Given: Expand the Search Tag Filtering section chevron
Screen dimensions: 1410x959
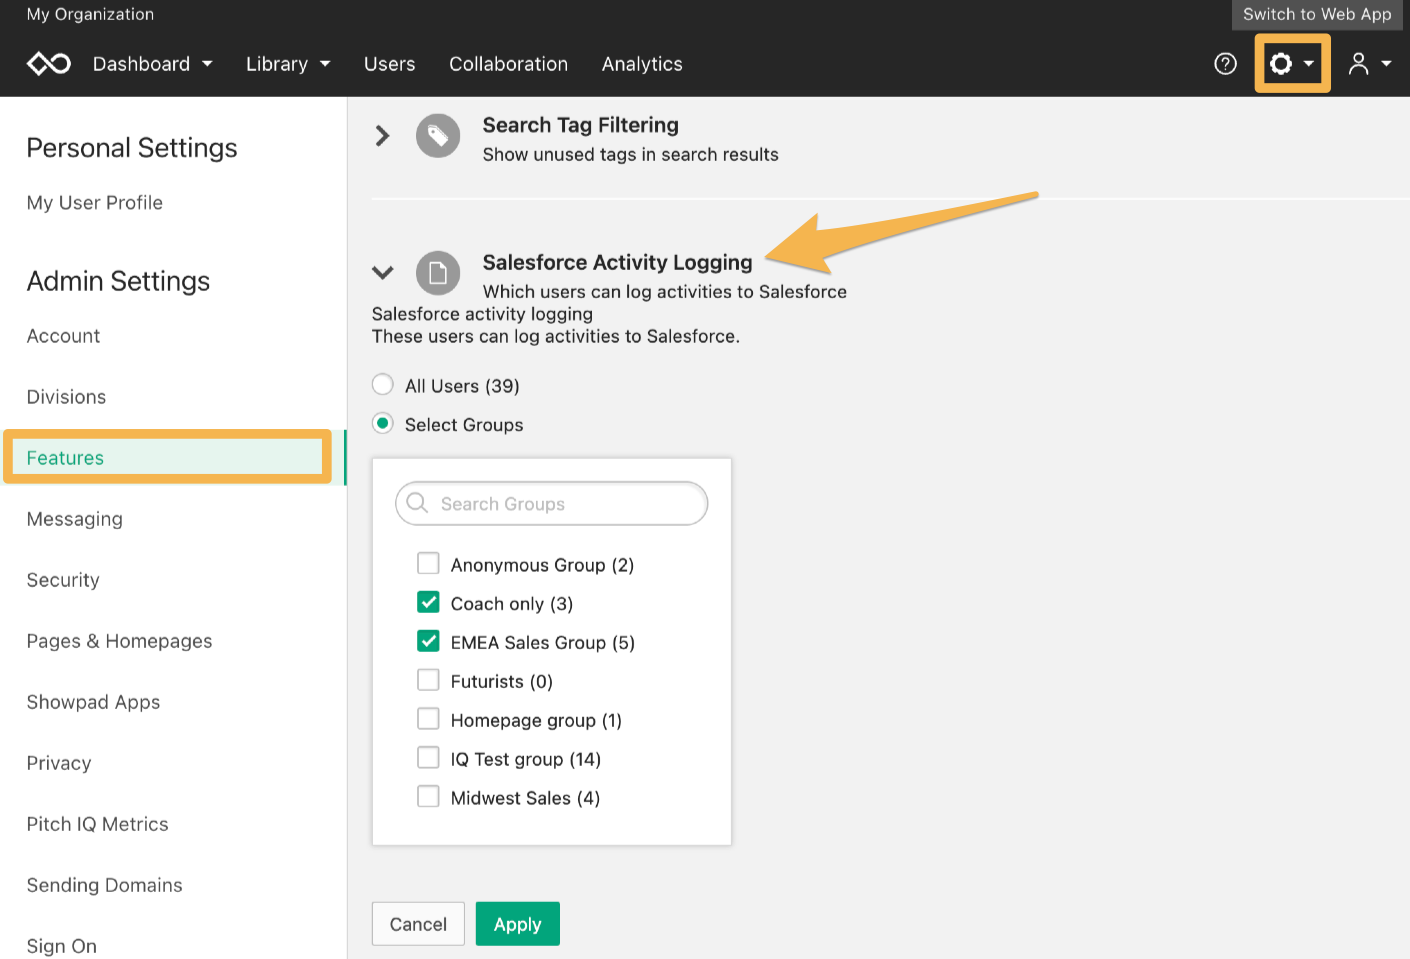Looking at the screenshot, I should click(x=382, y=136).
